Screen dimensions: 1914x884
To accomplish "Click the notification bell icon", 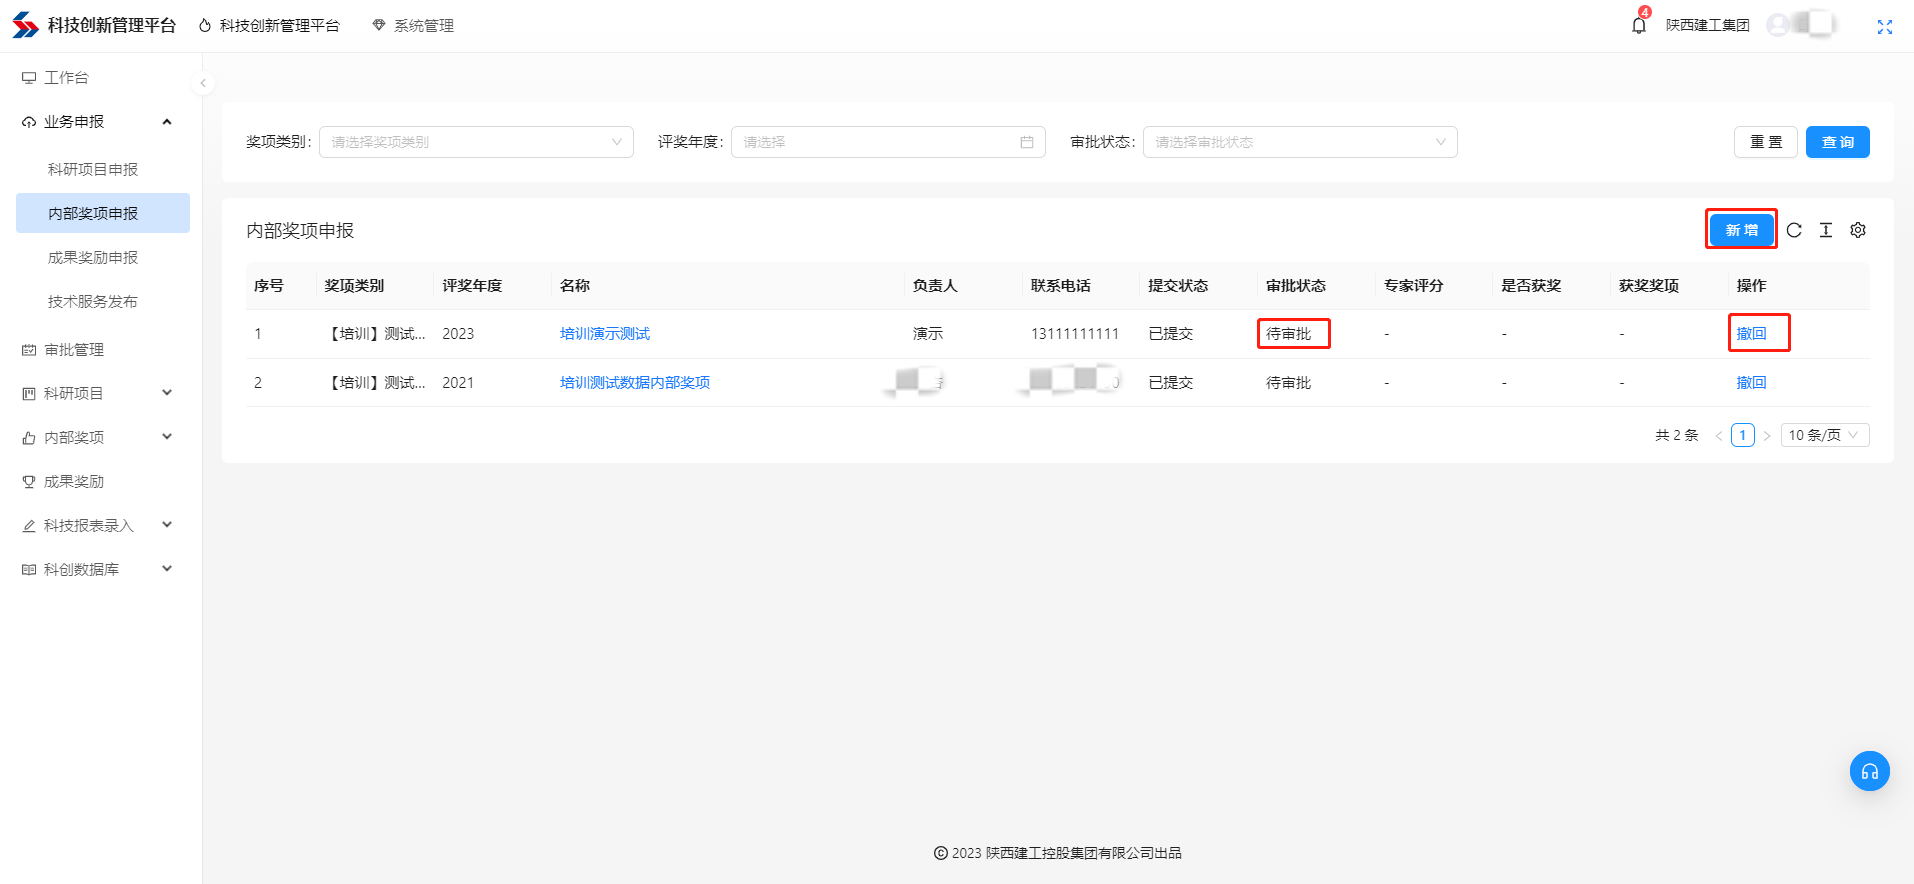I will coord(1638,26).
